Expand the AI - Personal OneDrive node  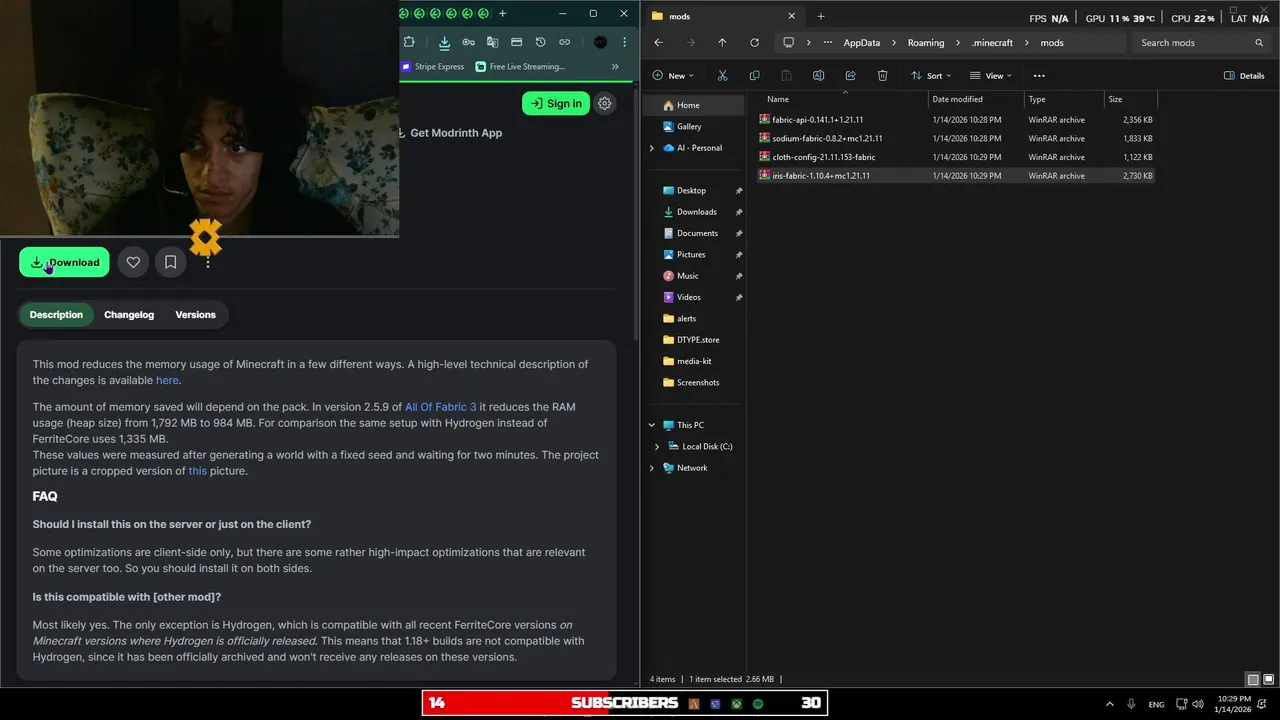pos(652,148)
